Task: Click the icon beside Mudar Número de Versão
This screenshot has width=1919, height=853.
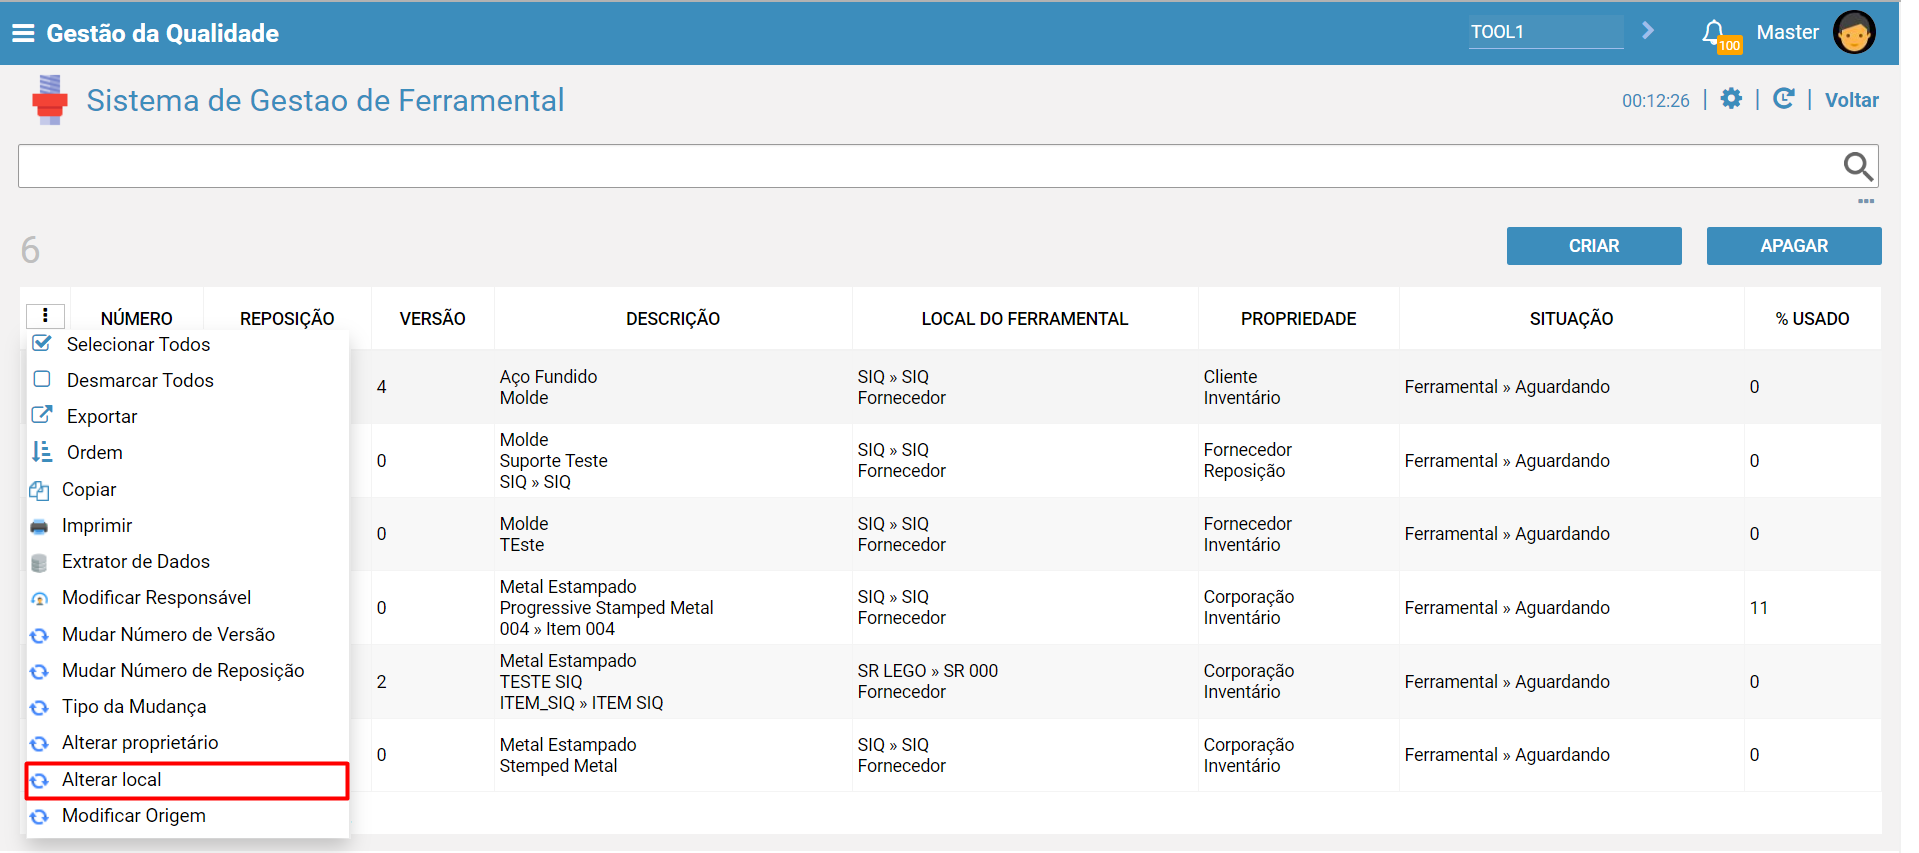Action: 39,635
